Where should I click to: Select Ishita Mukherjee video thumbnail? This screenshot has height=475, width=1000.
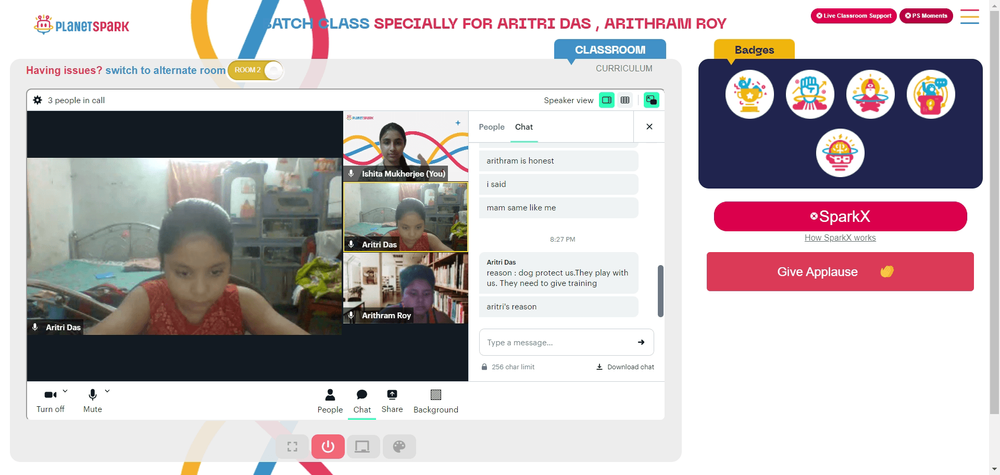(x=406, y=146)
